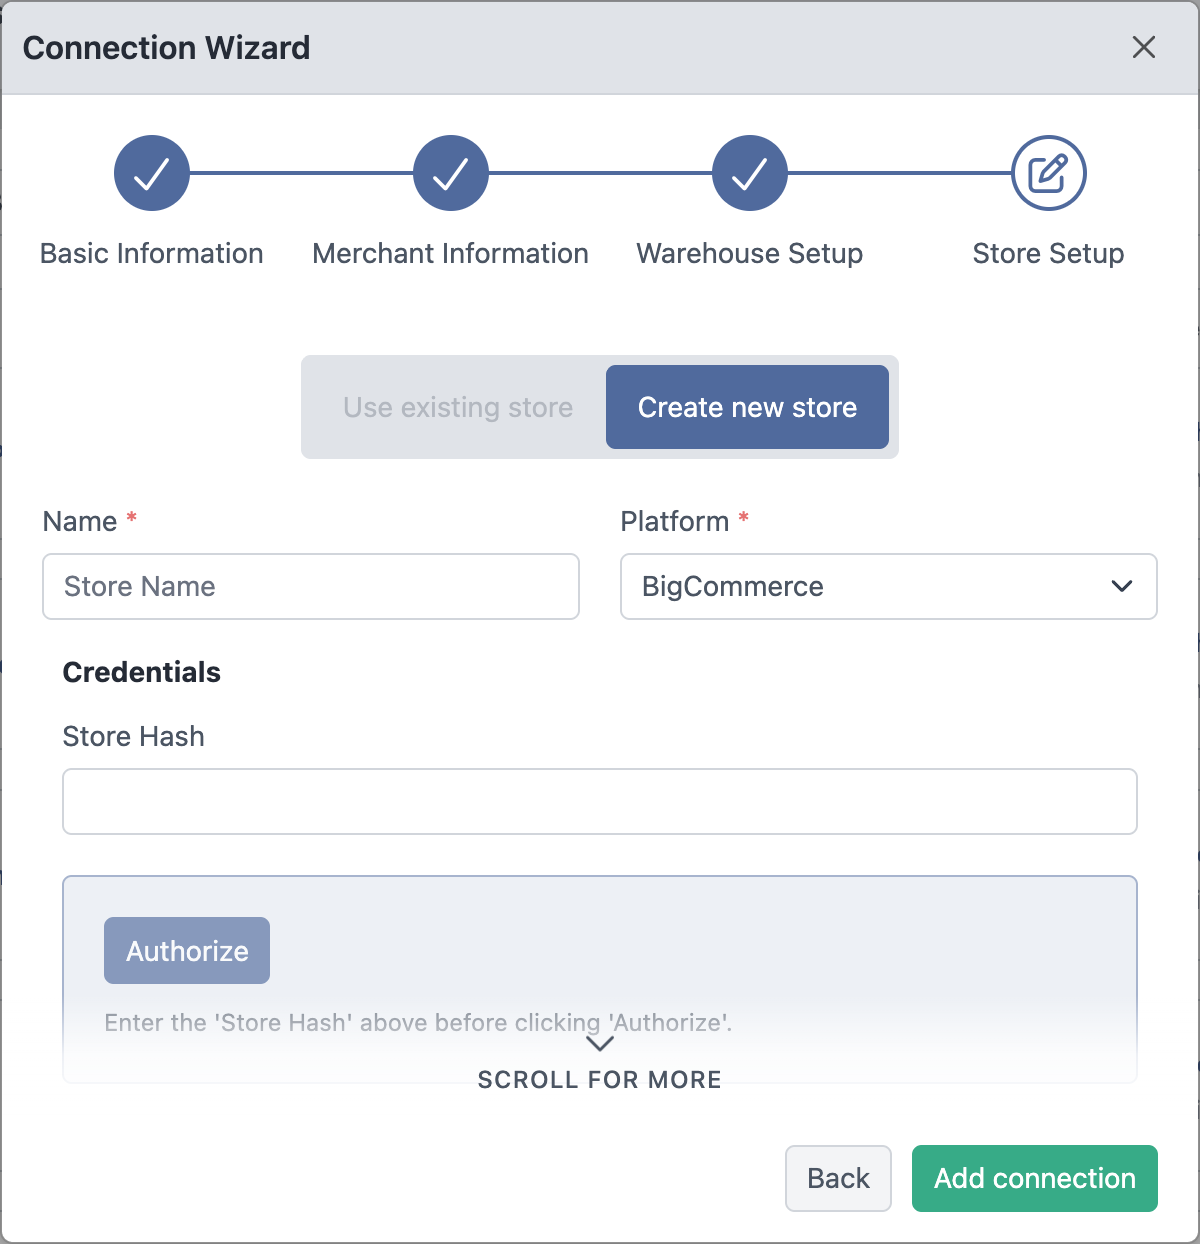Click the Warehouse Setup step checkmark icon
Image resolution: width=1200 pixels, height=1244 pixels.
(x=750, y=173)
